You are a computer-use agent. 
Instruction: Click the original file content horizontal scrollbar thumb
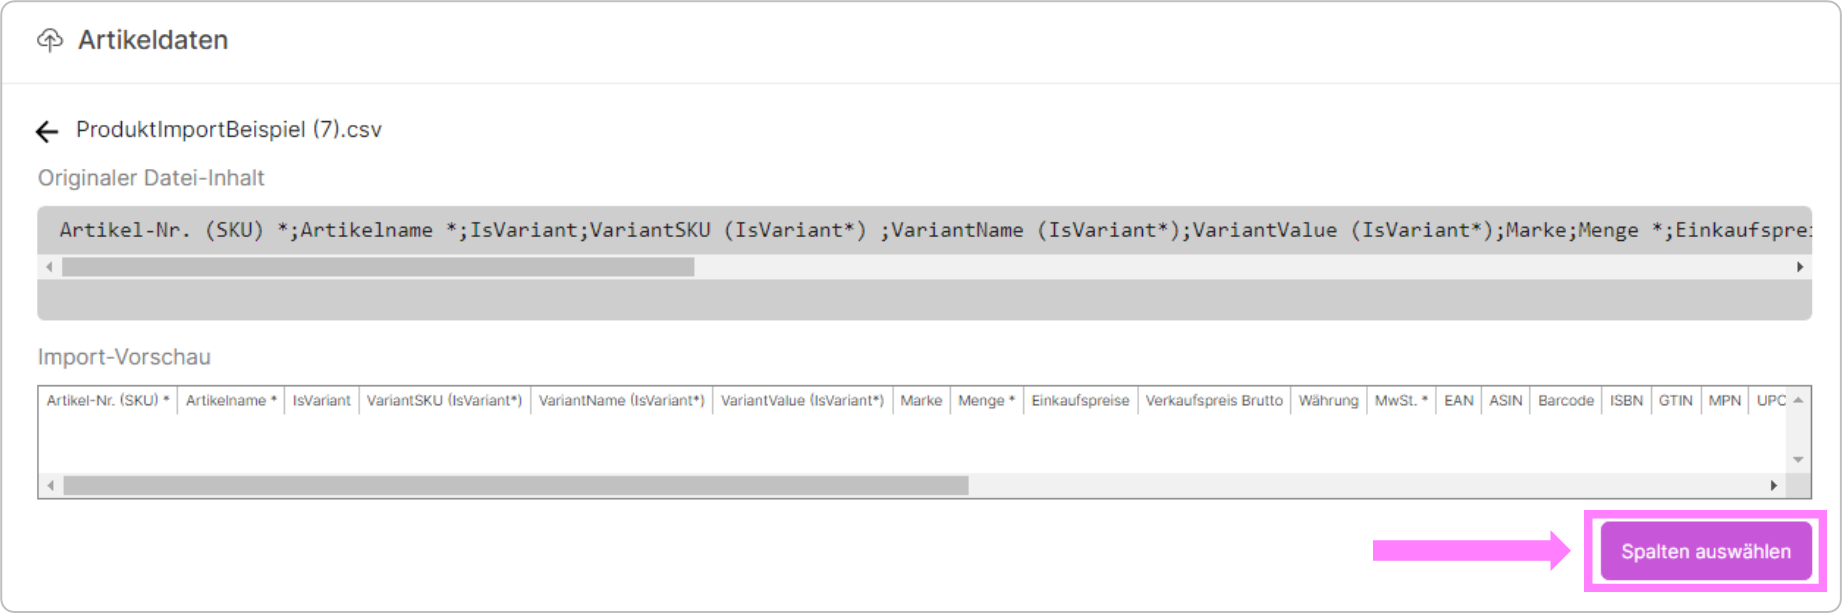[378, 267]
